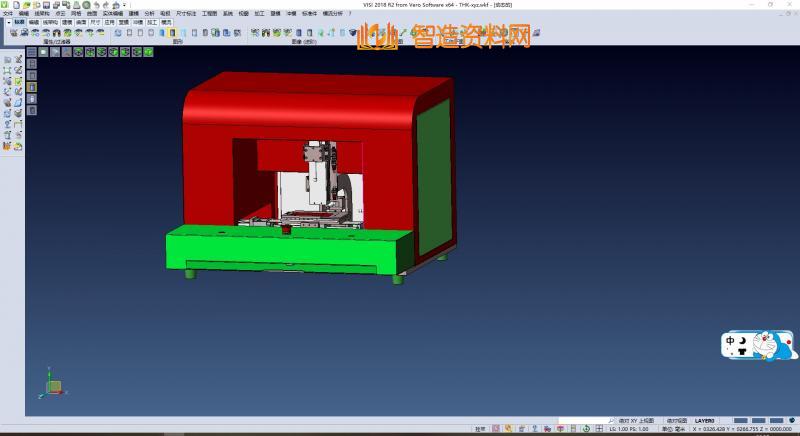800x436 pixels.
Task: Click the Undo arrow in quick access toolbar
Action: [x=98, y=4]
